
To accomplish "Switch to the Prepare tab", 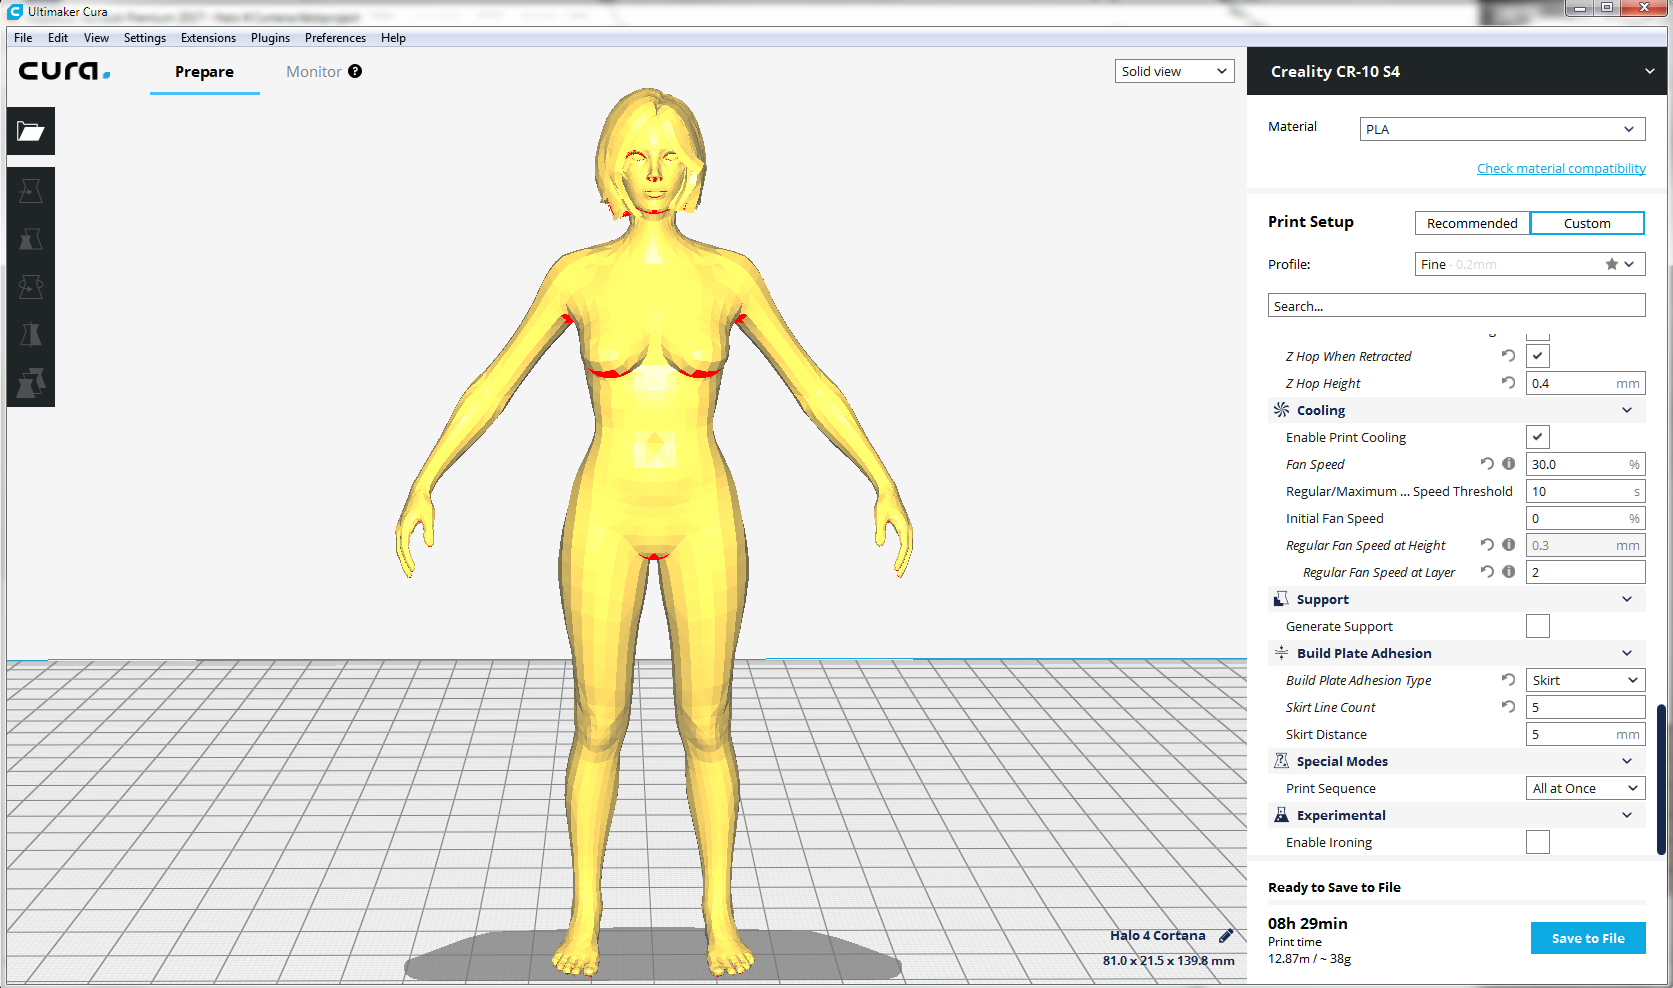I will pos(204,72).
